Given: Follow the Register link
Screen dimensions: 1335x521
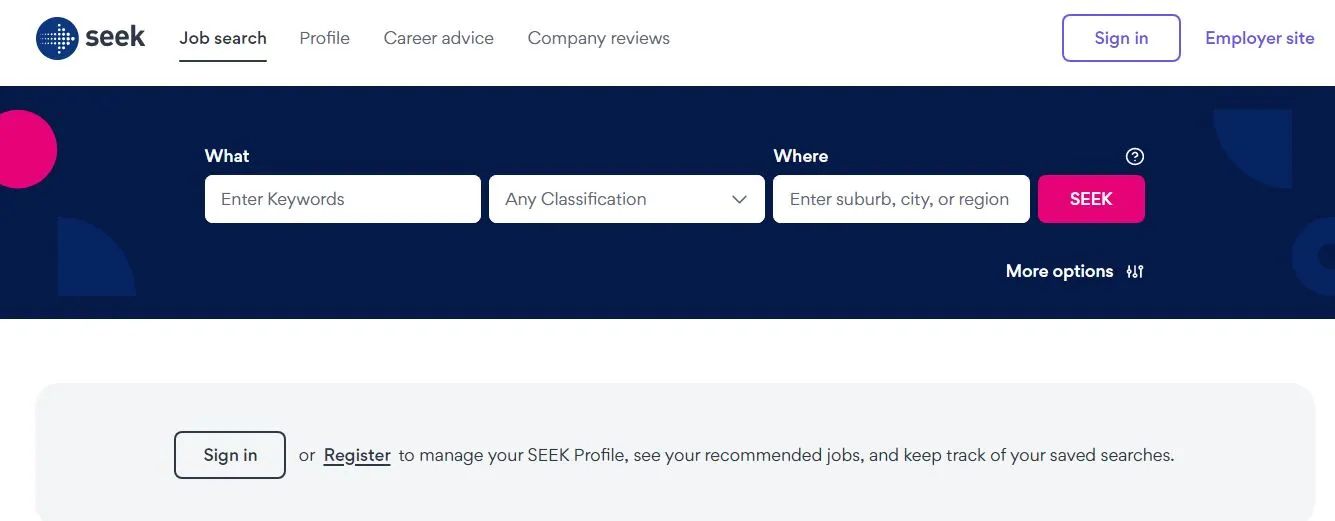Looking at the screenshot, I should pyautogui.click(x=357, y=455).
